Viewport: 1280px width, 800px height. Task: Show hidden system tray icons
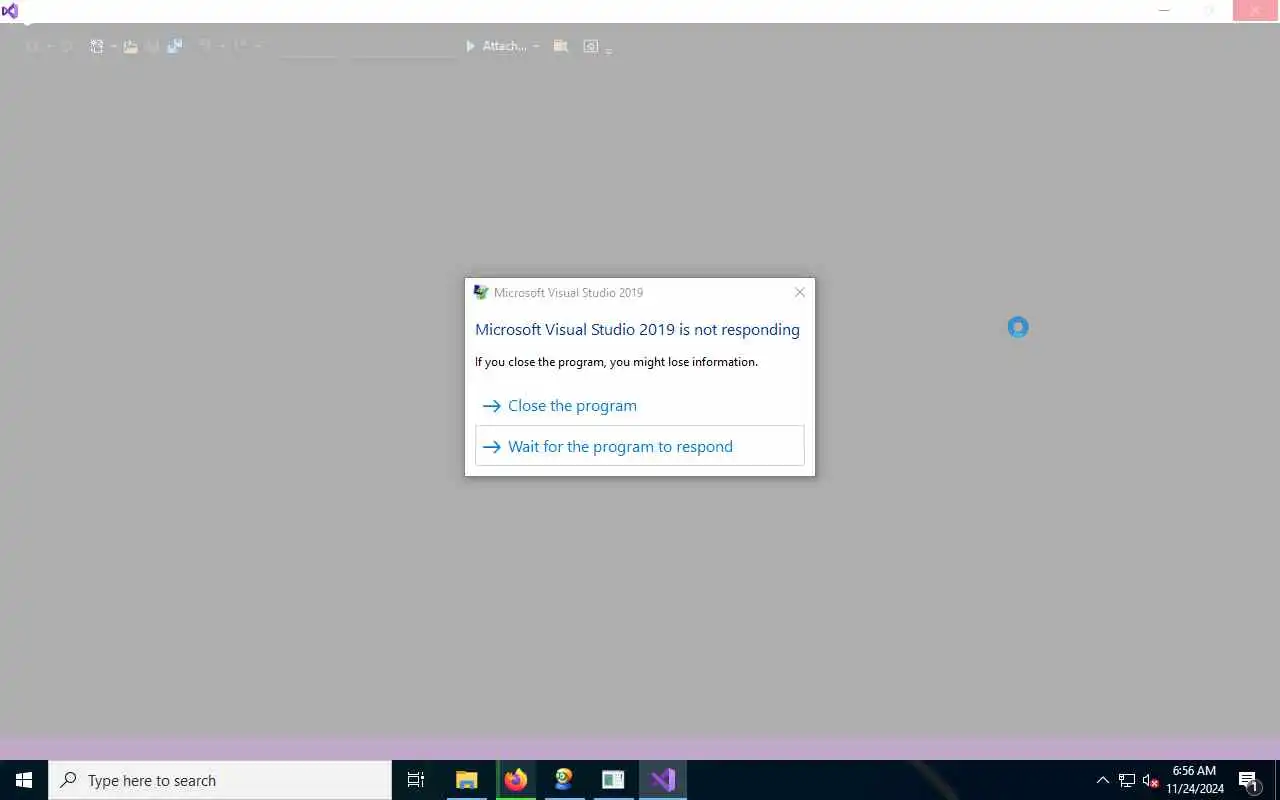coord(1103,780)
